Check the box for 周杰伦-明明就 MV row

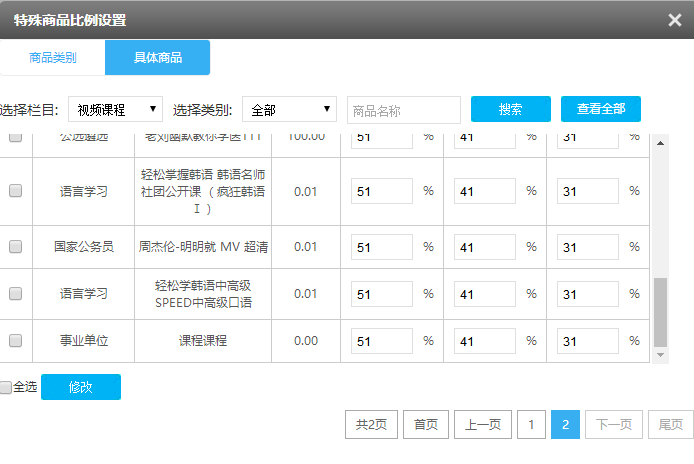coord(15,246)
